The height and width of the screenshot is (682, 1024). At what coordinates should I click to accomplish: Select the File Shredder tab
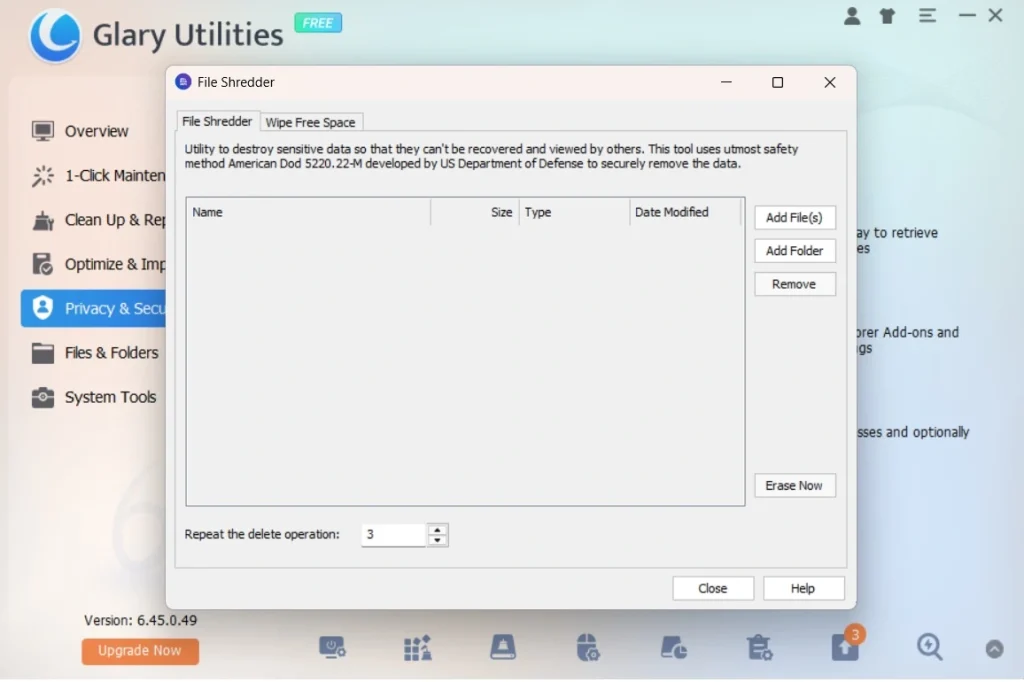coord(217,122)
